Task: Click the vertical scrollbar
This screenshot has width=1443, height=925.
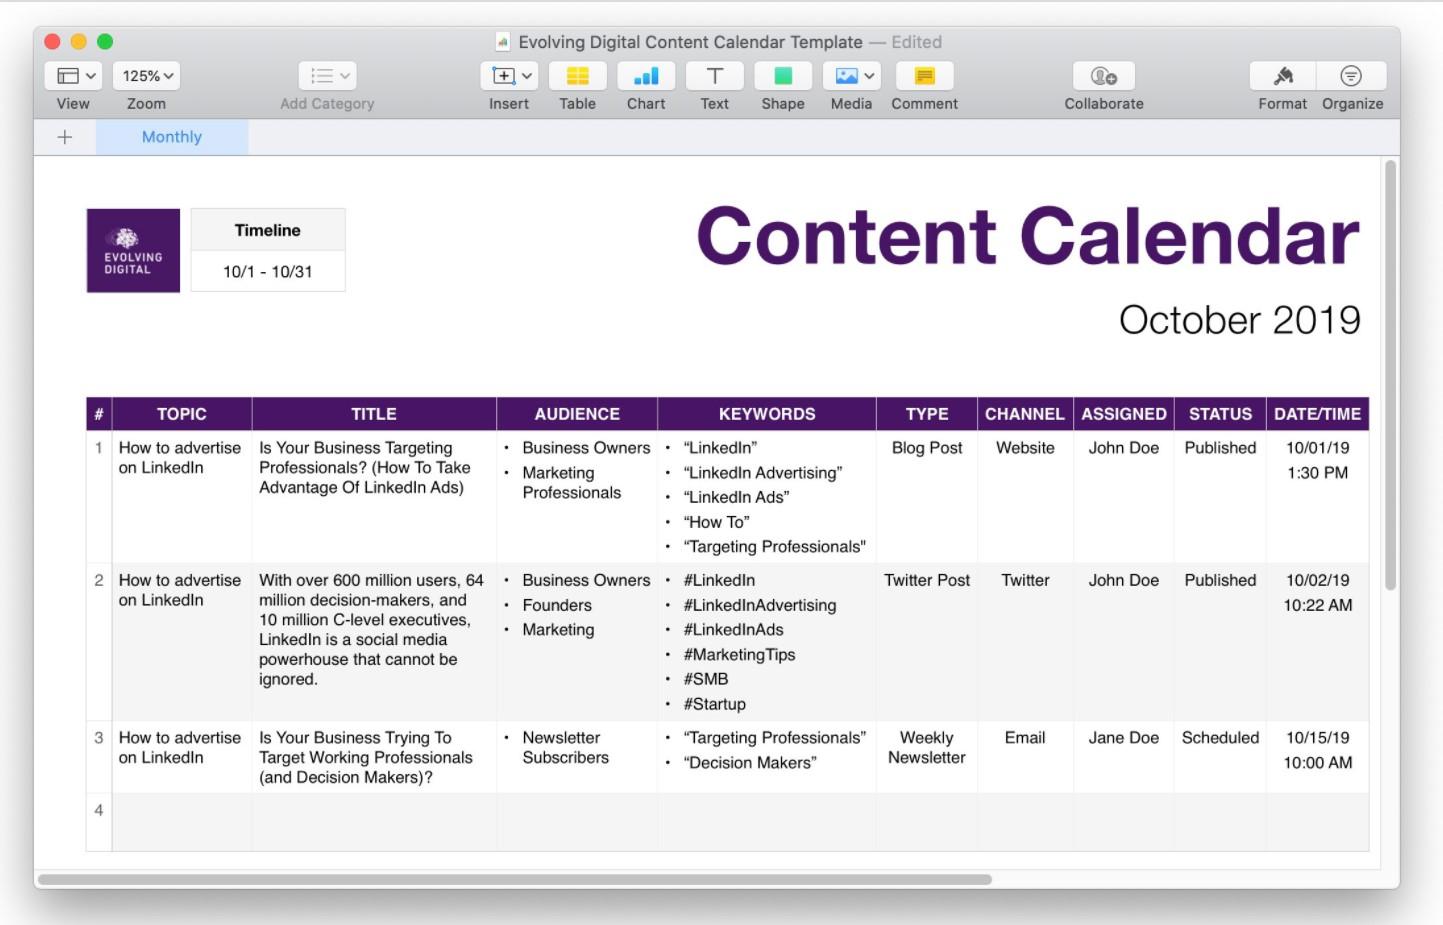Action: click(x=1390, y=375)
